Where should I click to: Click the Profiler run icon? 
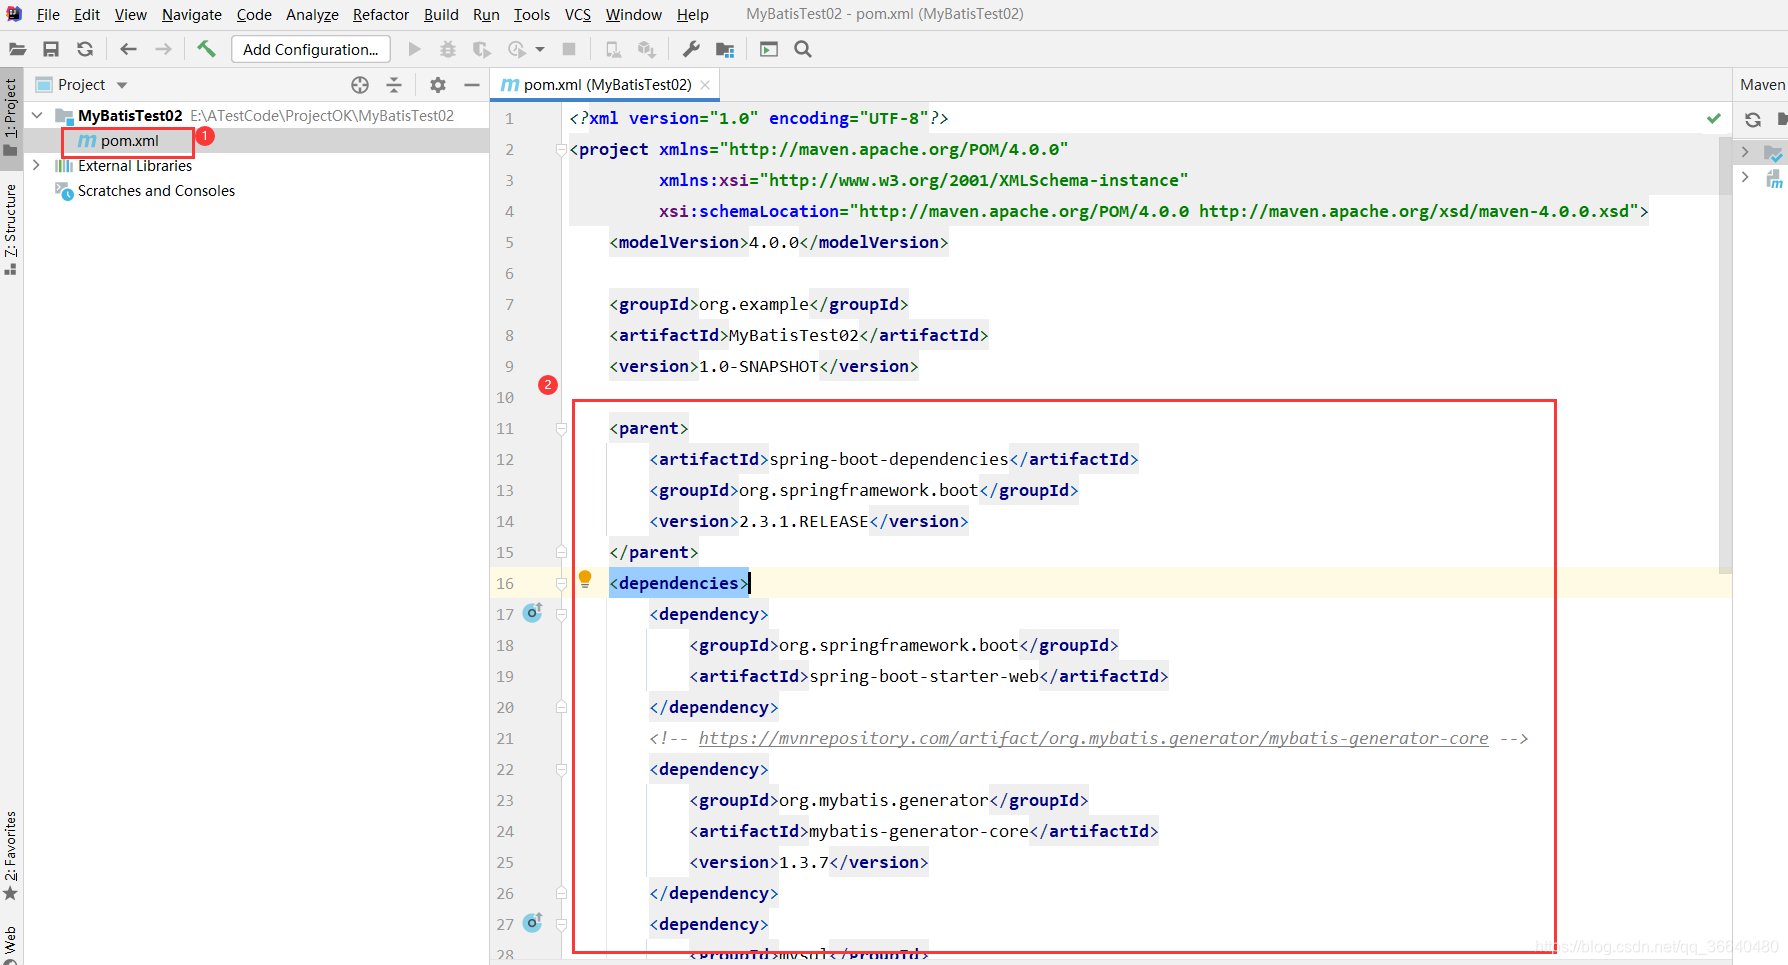[x=517, y=49]
